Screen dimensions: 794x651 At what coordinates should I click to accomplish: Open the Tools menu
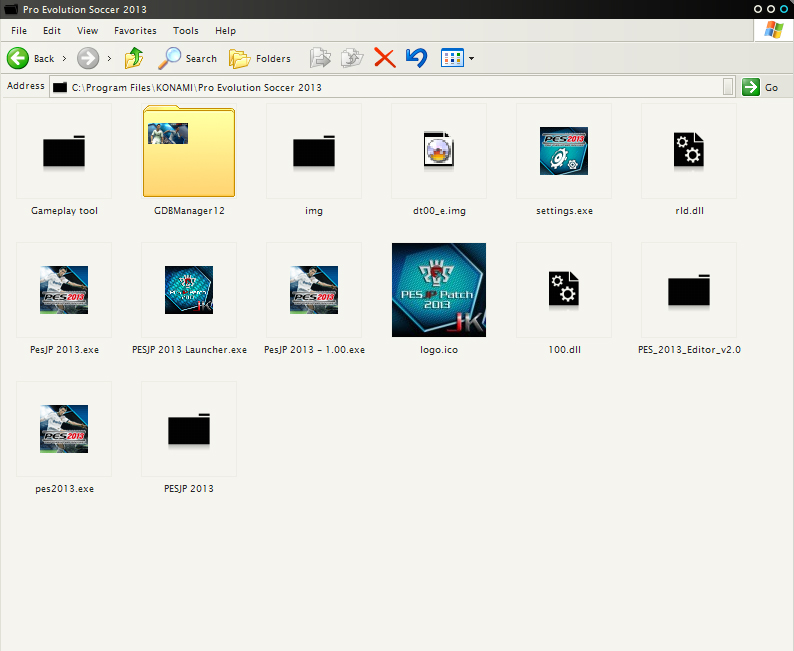[x=186, y=31]
